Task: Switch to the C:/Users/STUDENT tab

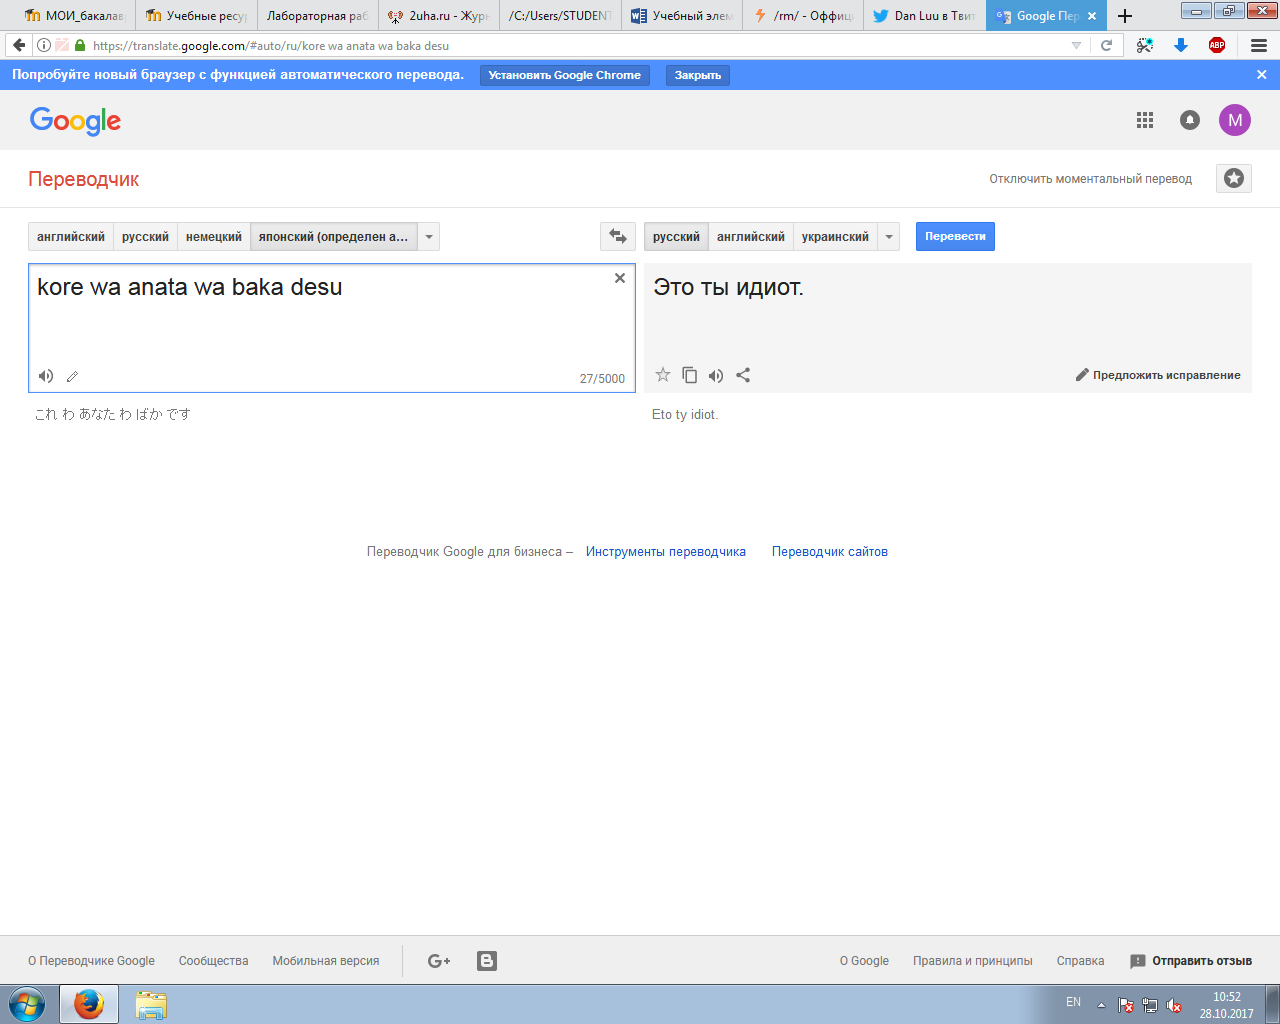Action: coord(560,16)
